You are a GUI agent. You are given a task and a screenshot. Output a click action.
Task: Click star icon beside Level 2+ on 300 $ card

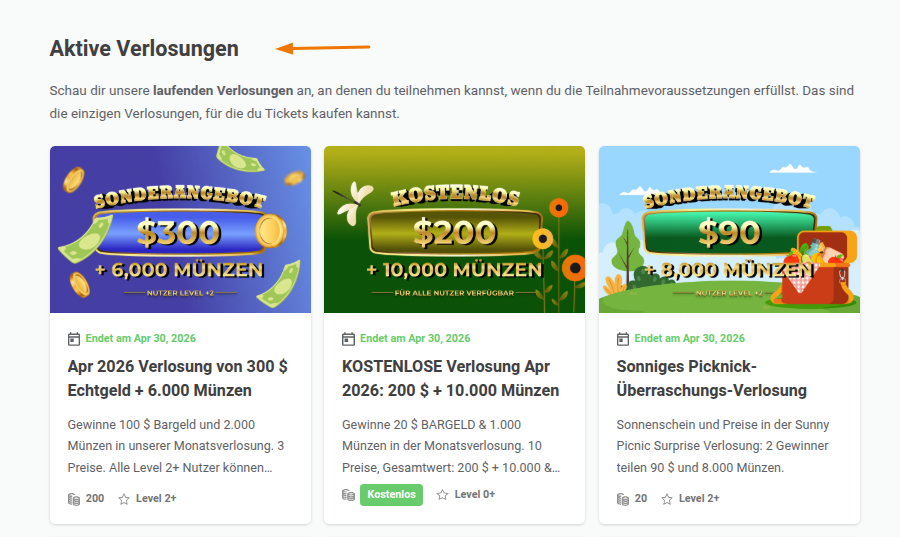pos(123,499)
